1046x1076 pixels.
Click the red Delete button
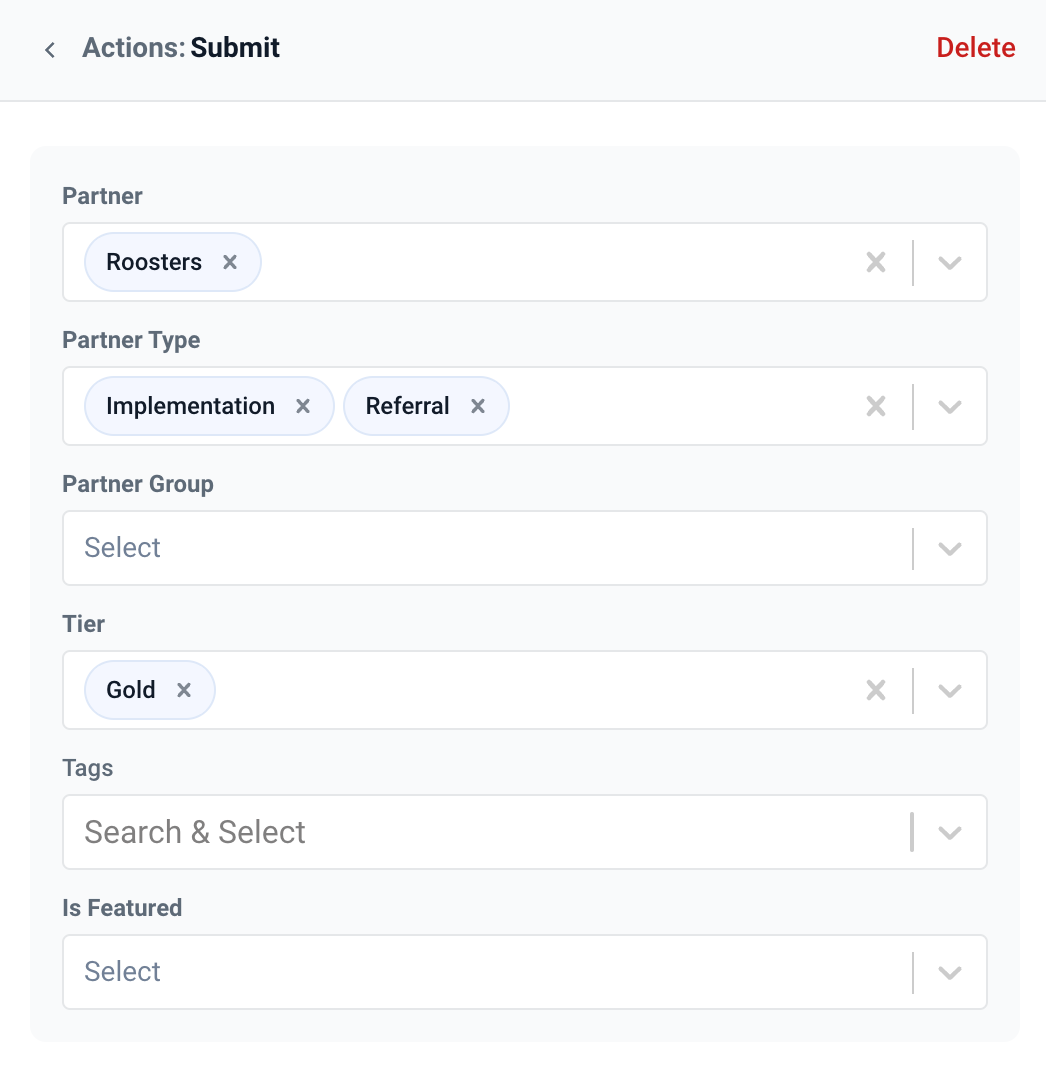point(975,48)
